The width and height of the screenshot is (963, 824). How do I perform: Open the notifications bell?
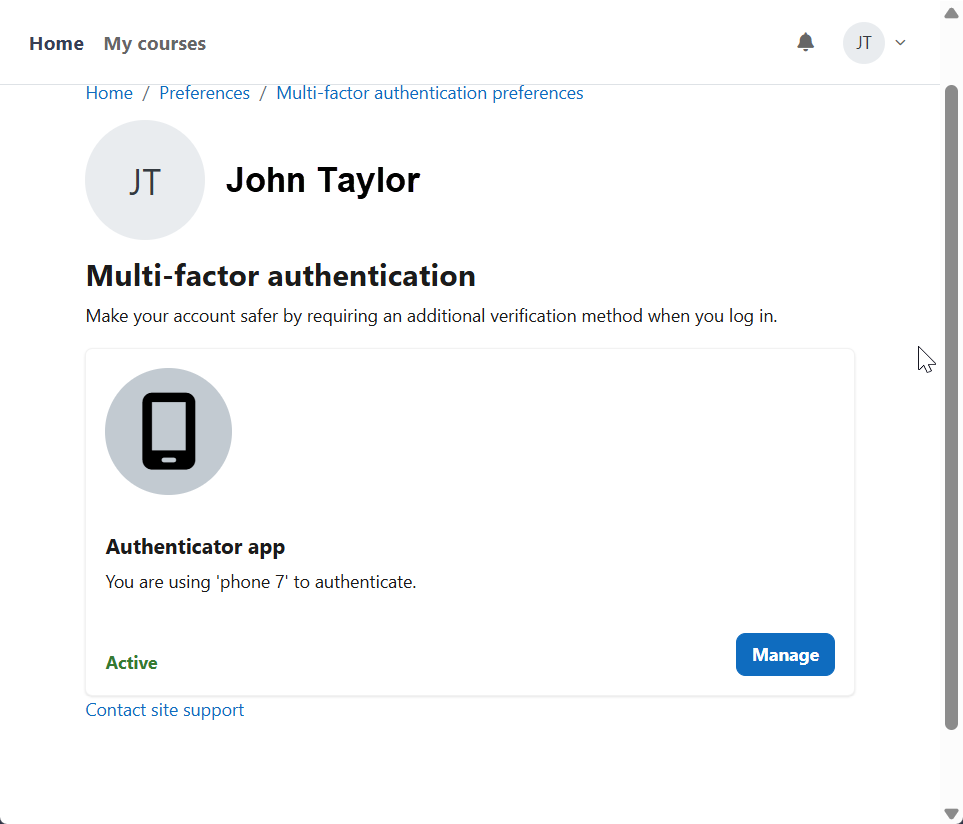805,42
